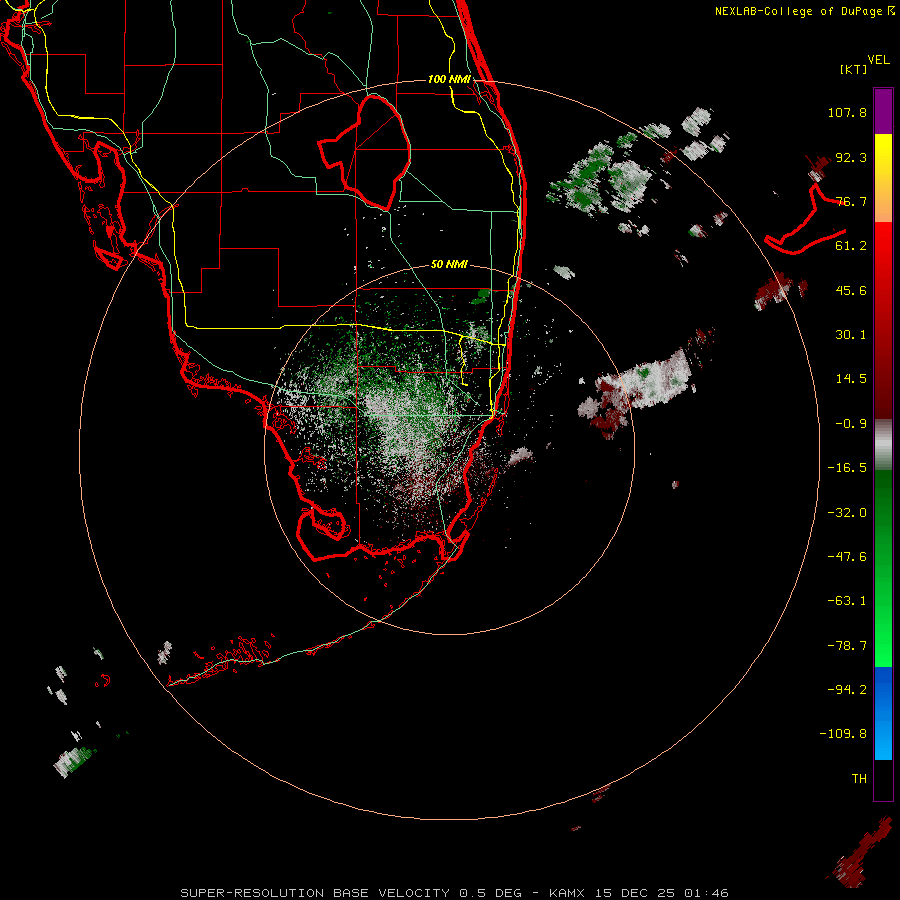Pick the blue segment of velocity color bar
This screenshot has width=900, height=900.
[883, 713]
